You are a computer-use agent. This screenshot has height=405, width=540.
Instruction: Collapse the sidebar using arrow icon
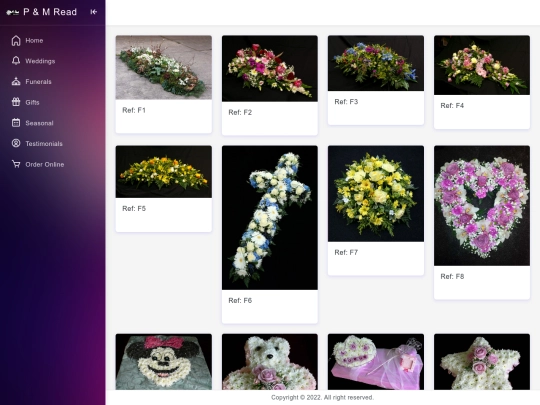tap(93, 12)
